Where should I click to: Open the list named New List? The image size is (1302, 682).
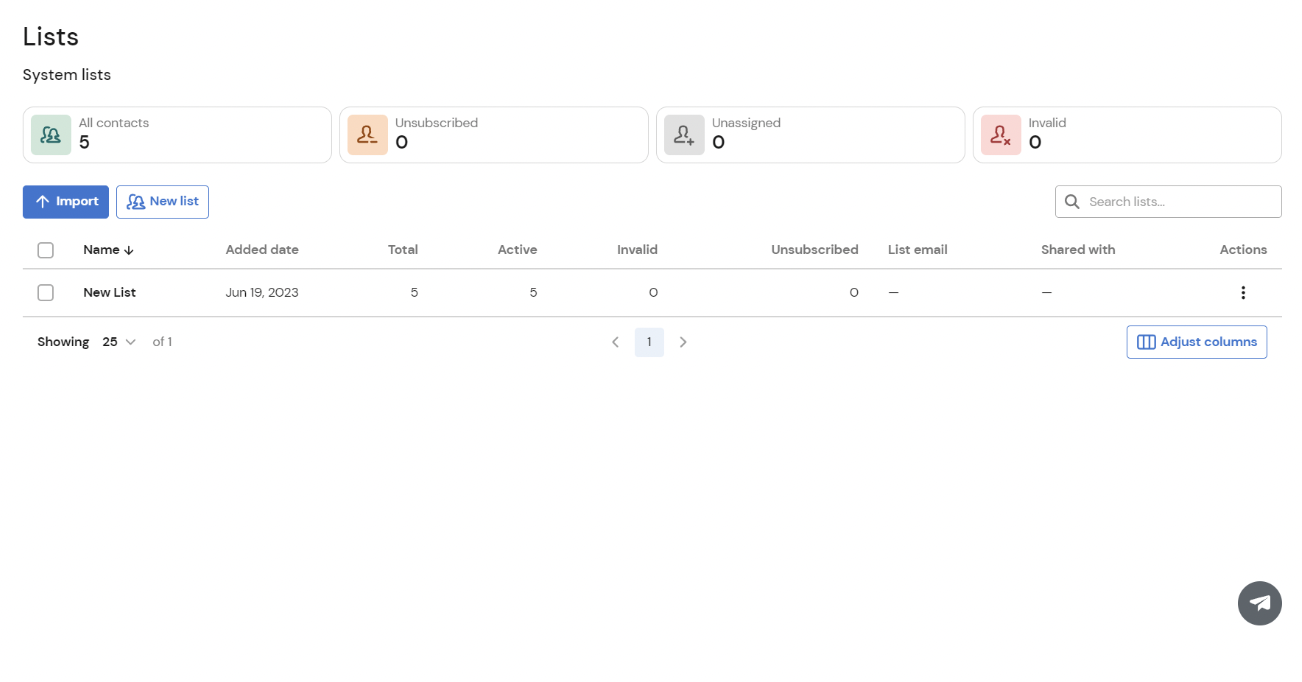109,292
